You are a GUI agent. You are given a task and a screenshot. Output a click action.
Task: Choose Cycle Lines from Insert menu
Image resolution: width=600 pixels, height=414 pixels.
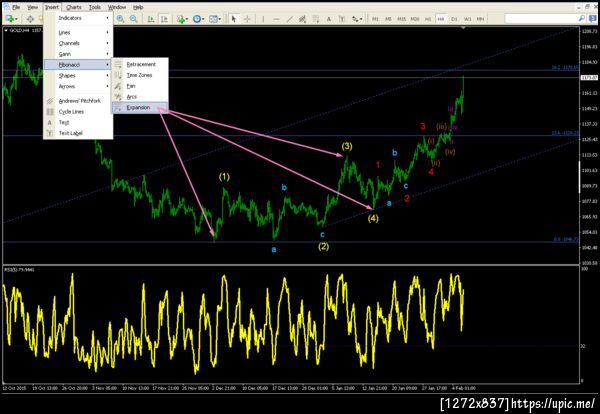click(78, 111)
